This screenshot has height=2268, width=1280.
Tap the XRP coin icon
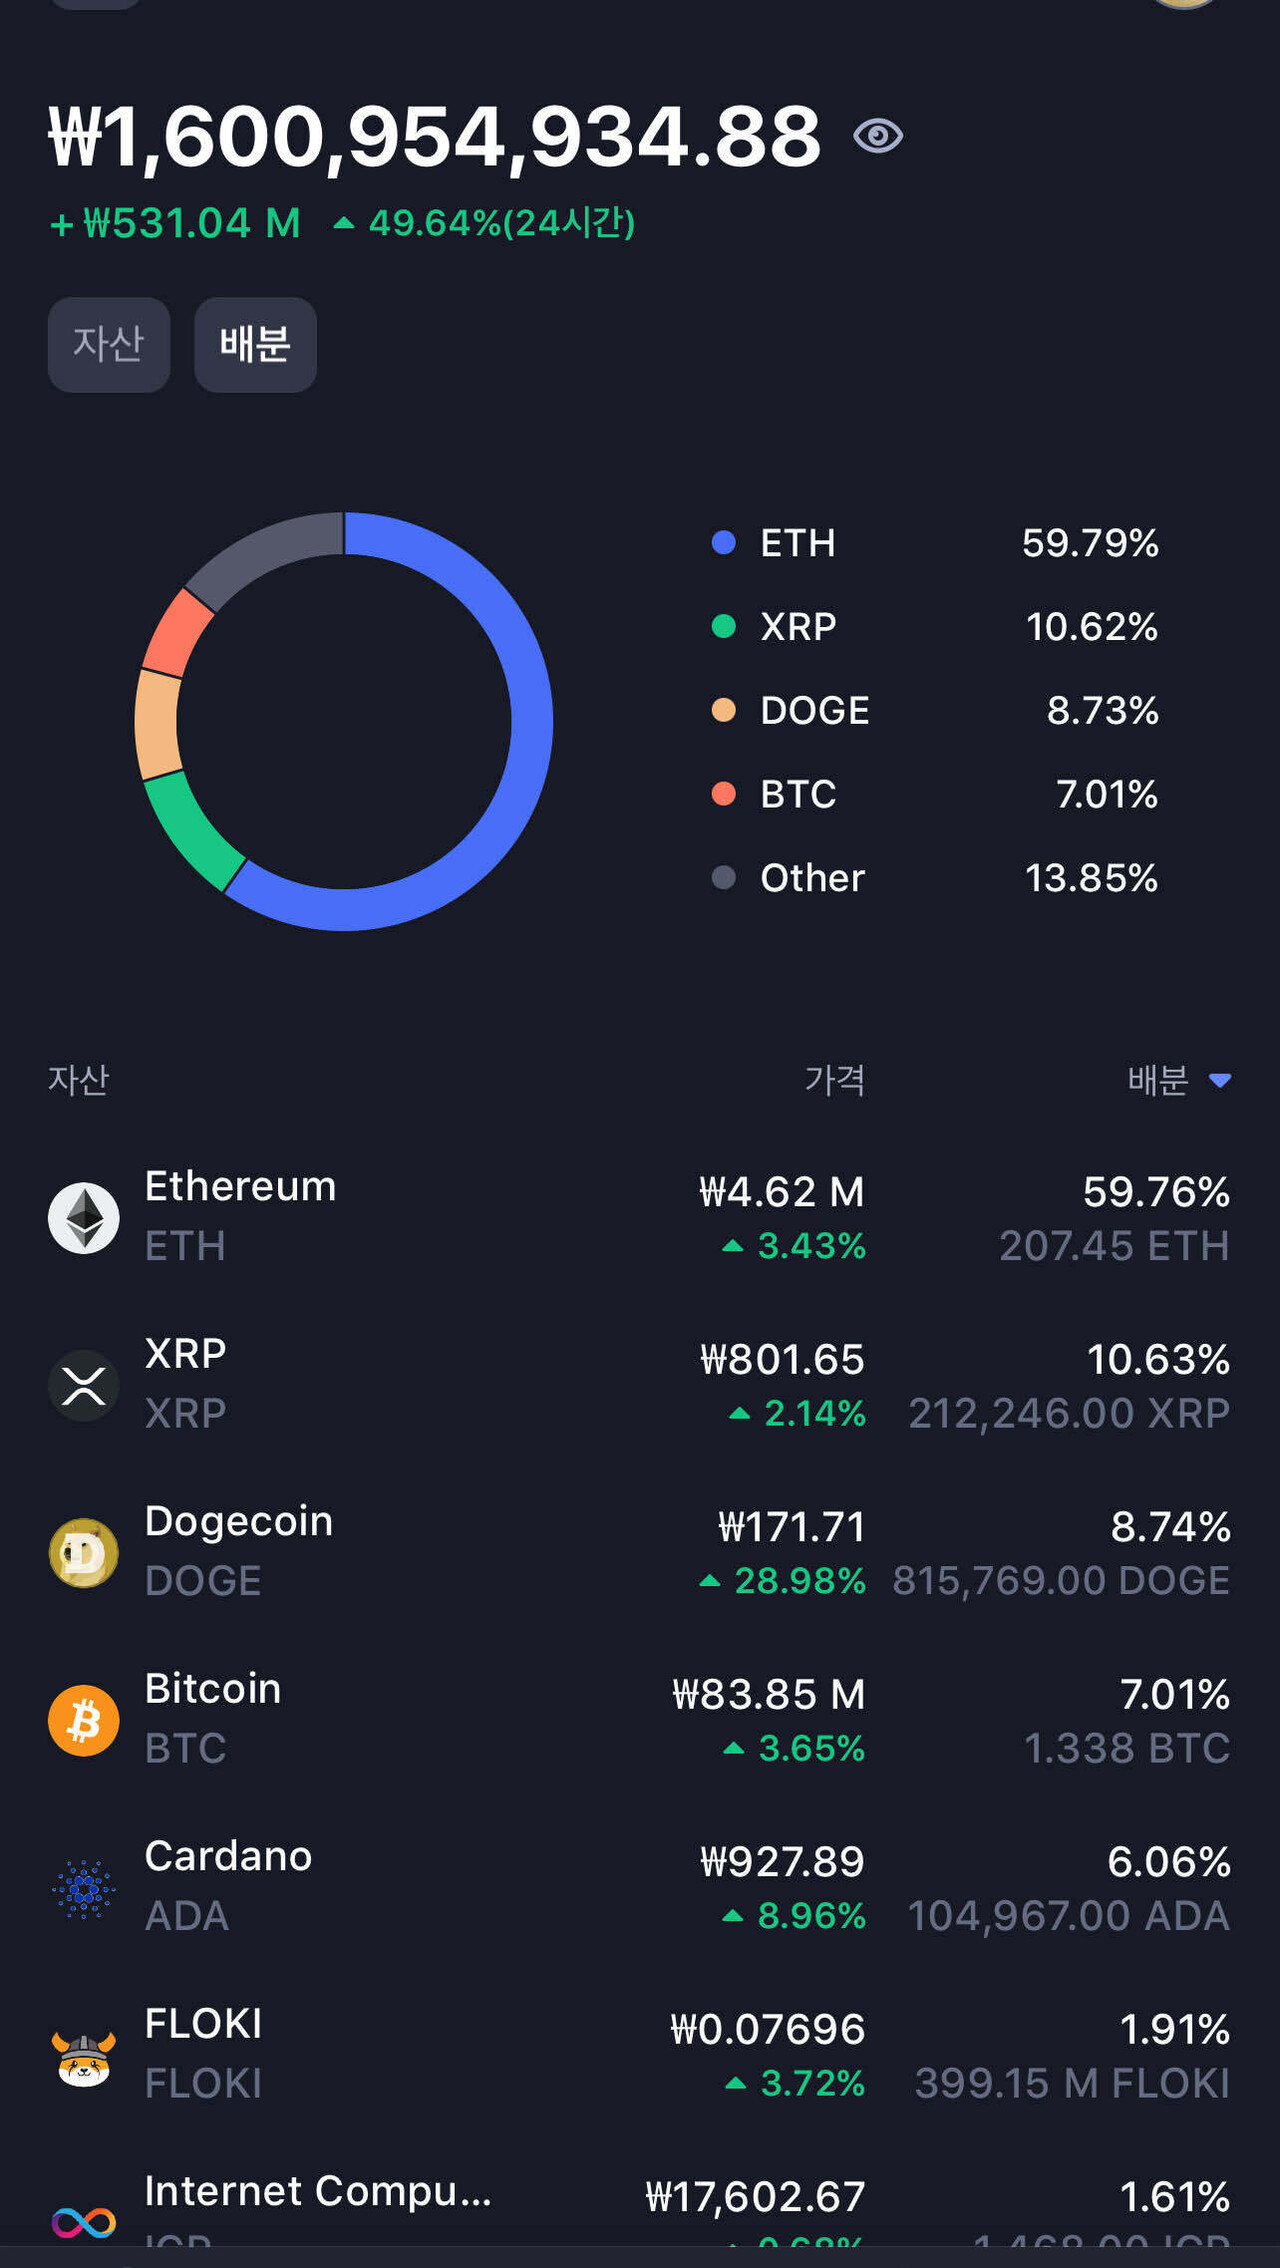tap(84, 1386)
